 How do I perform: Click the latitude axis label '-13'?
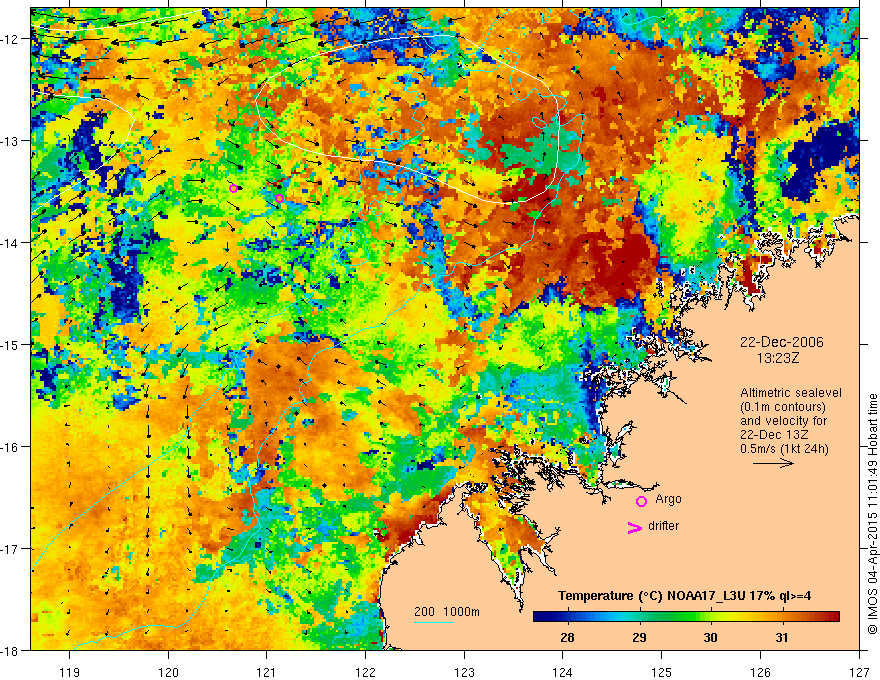tap(10, 141)
